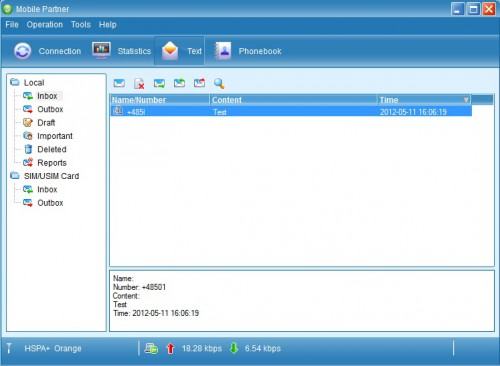Screen dimensions: 500x366
Task: Click the red-arrow envelope toolbar icon
Action: pos(199,83)
